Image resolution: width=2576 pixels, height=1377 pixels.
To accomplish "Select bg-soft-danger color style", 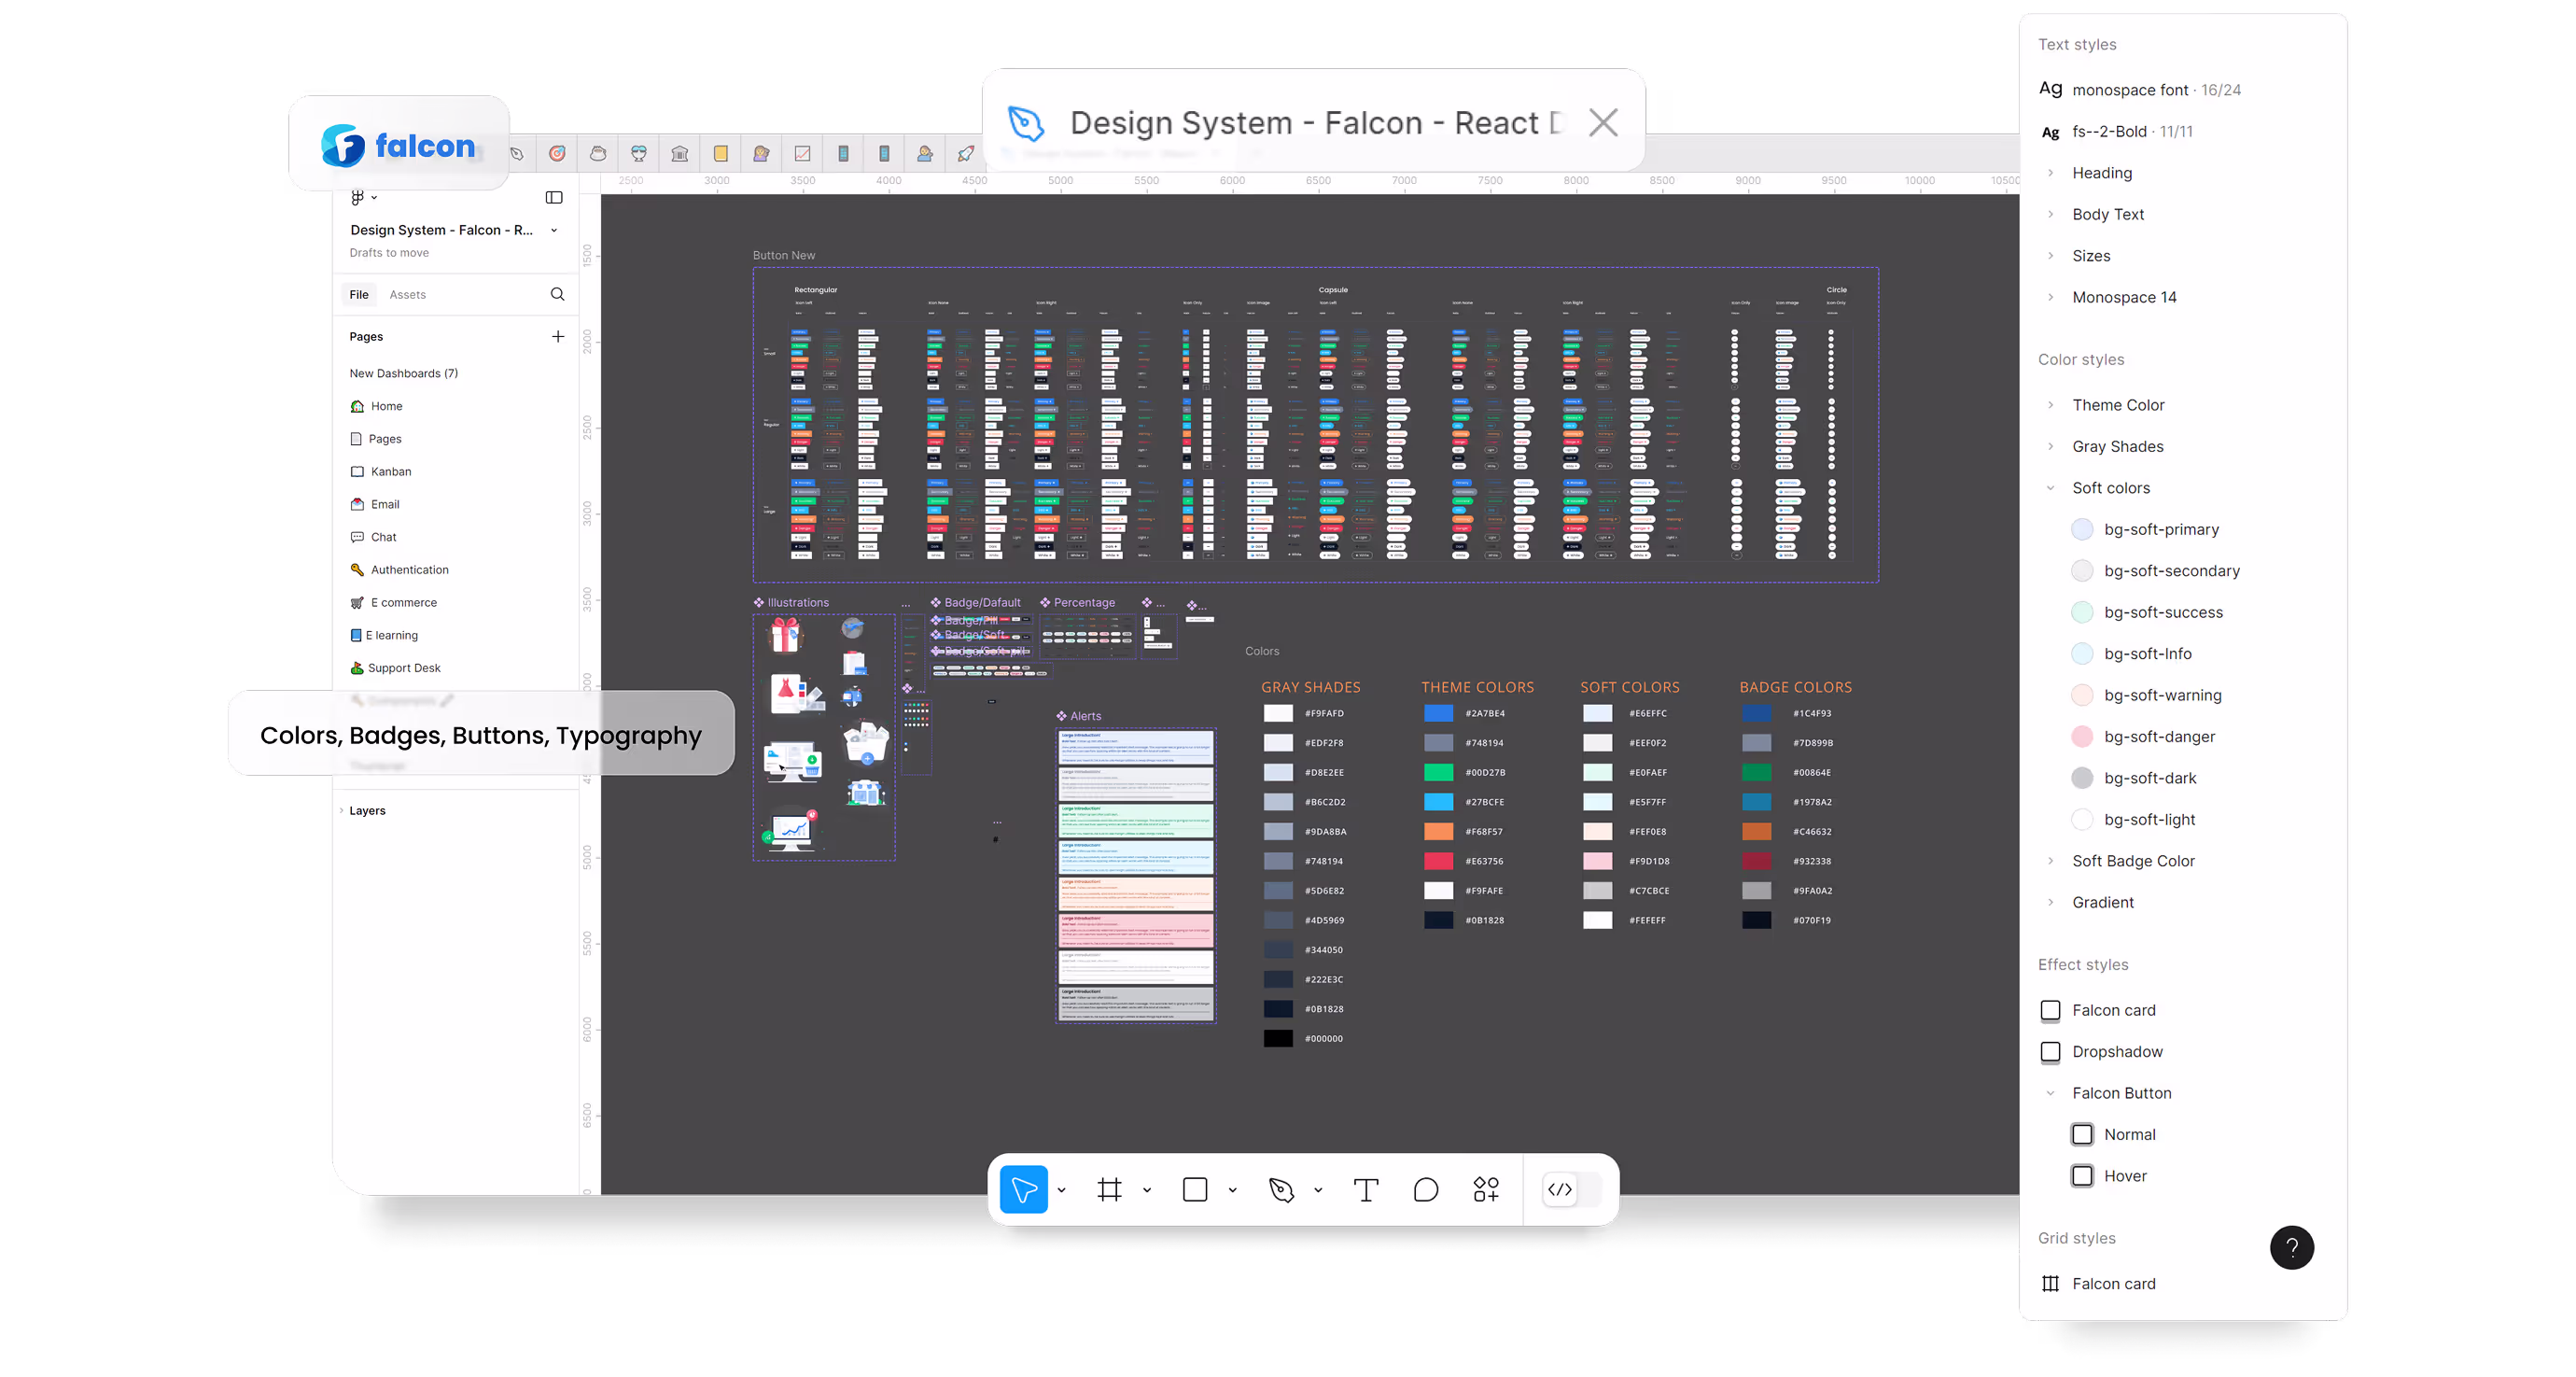I will coord(2143,736).
